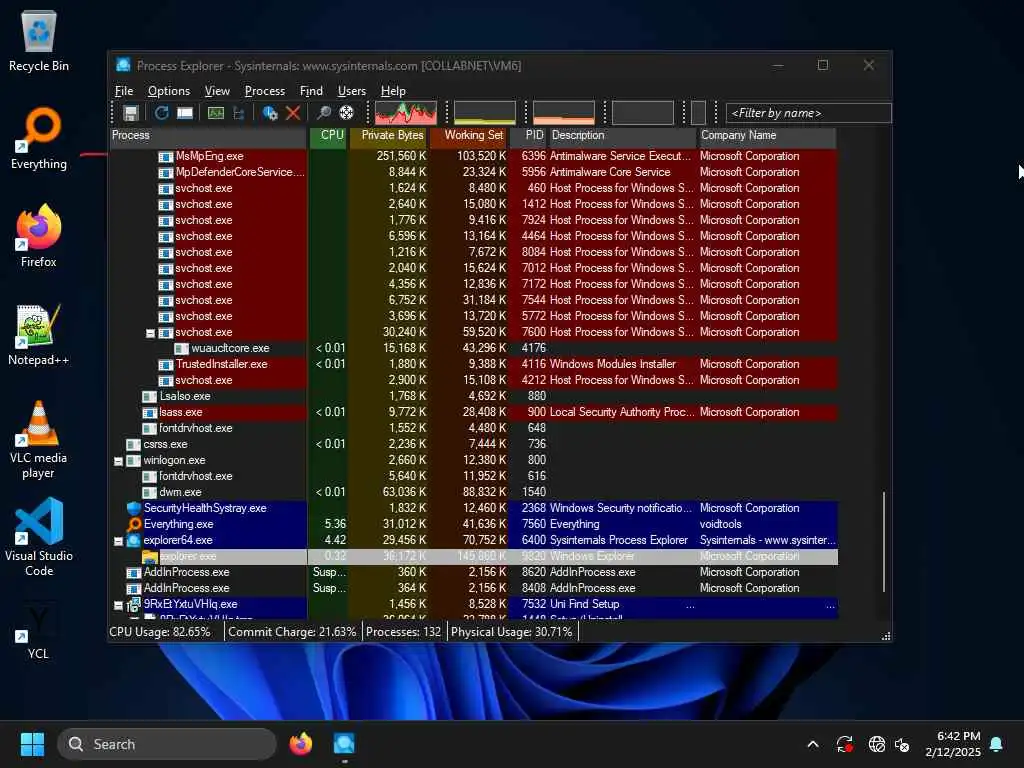Open the VLC media player desktop shortcut
The image size is (1024, 768).
pos(39,440)
